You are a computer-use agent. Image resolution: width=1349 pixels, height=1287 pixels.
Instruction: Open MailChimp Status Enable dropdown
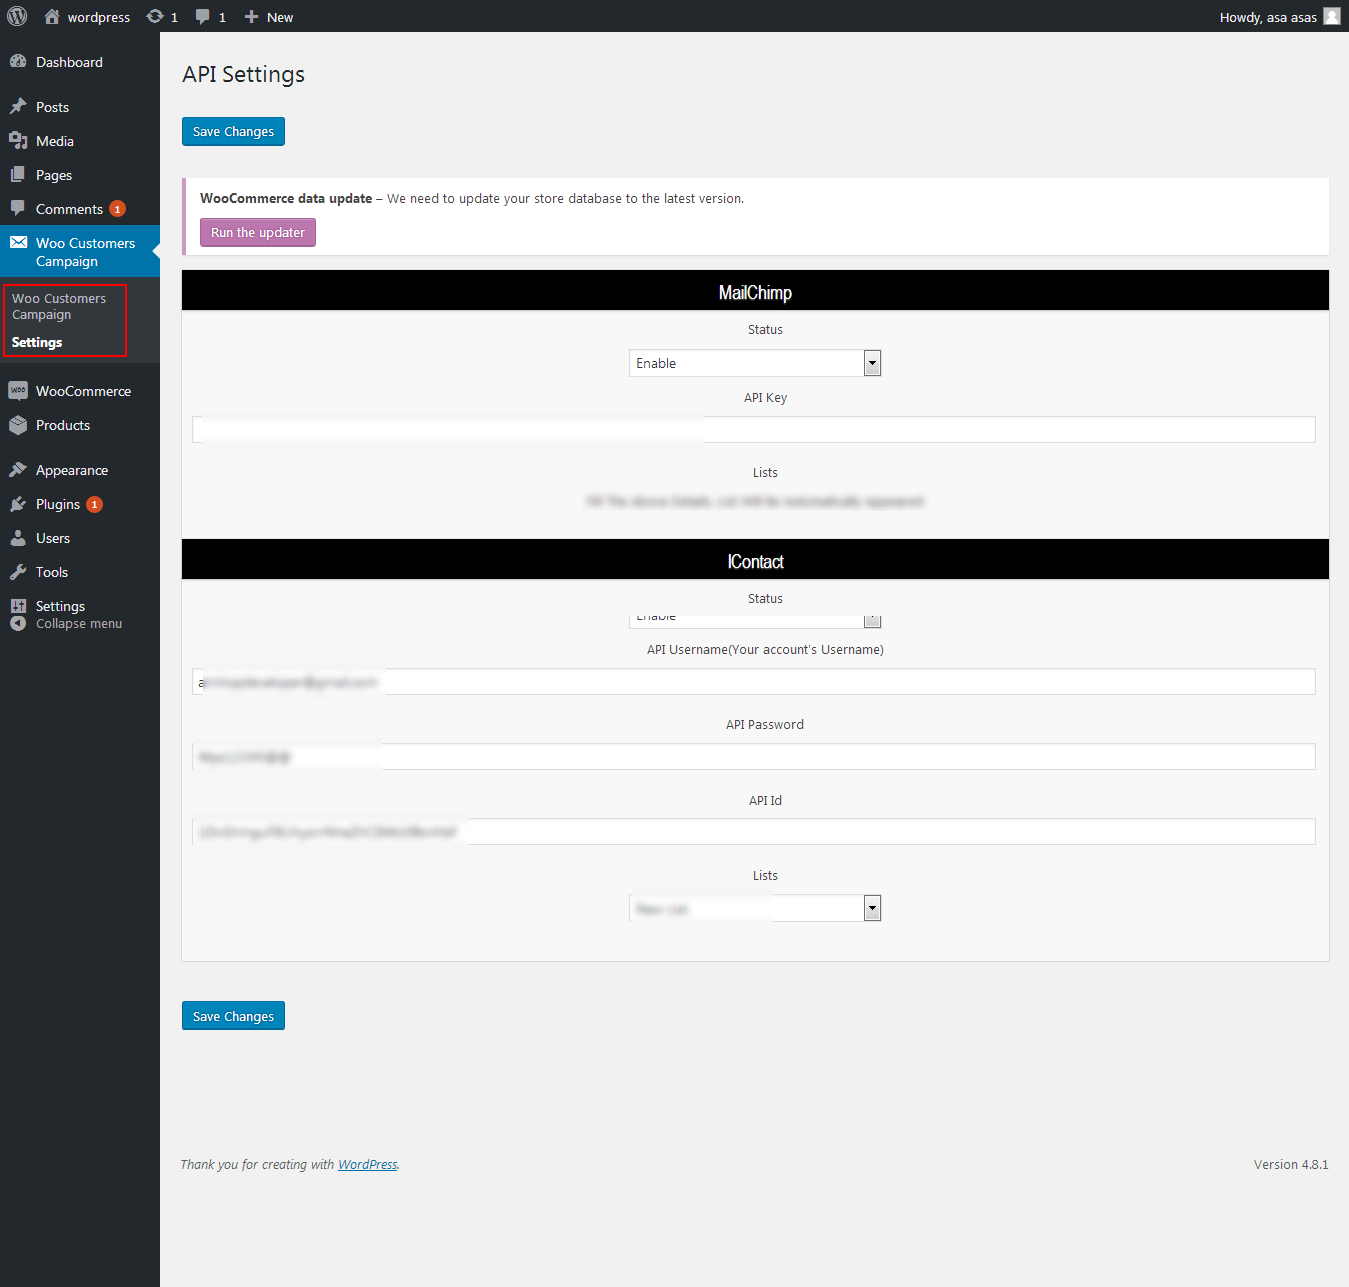(x=755, y=363)
